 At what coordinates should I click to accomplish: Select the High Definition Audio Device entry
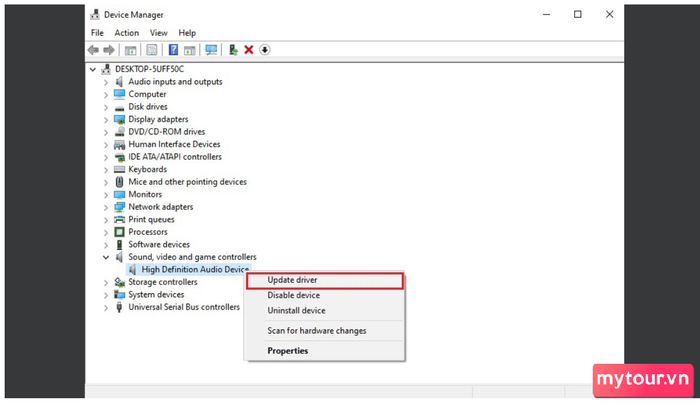point(195,269)
